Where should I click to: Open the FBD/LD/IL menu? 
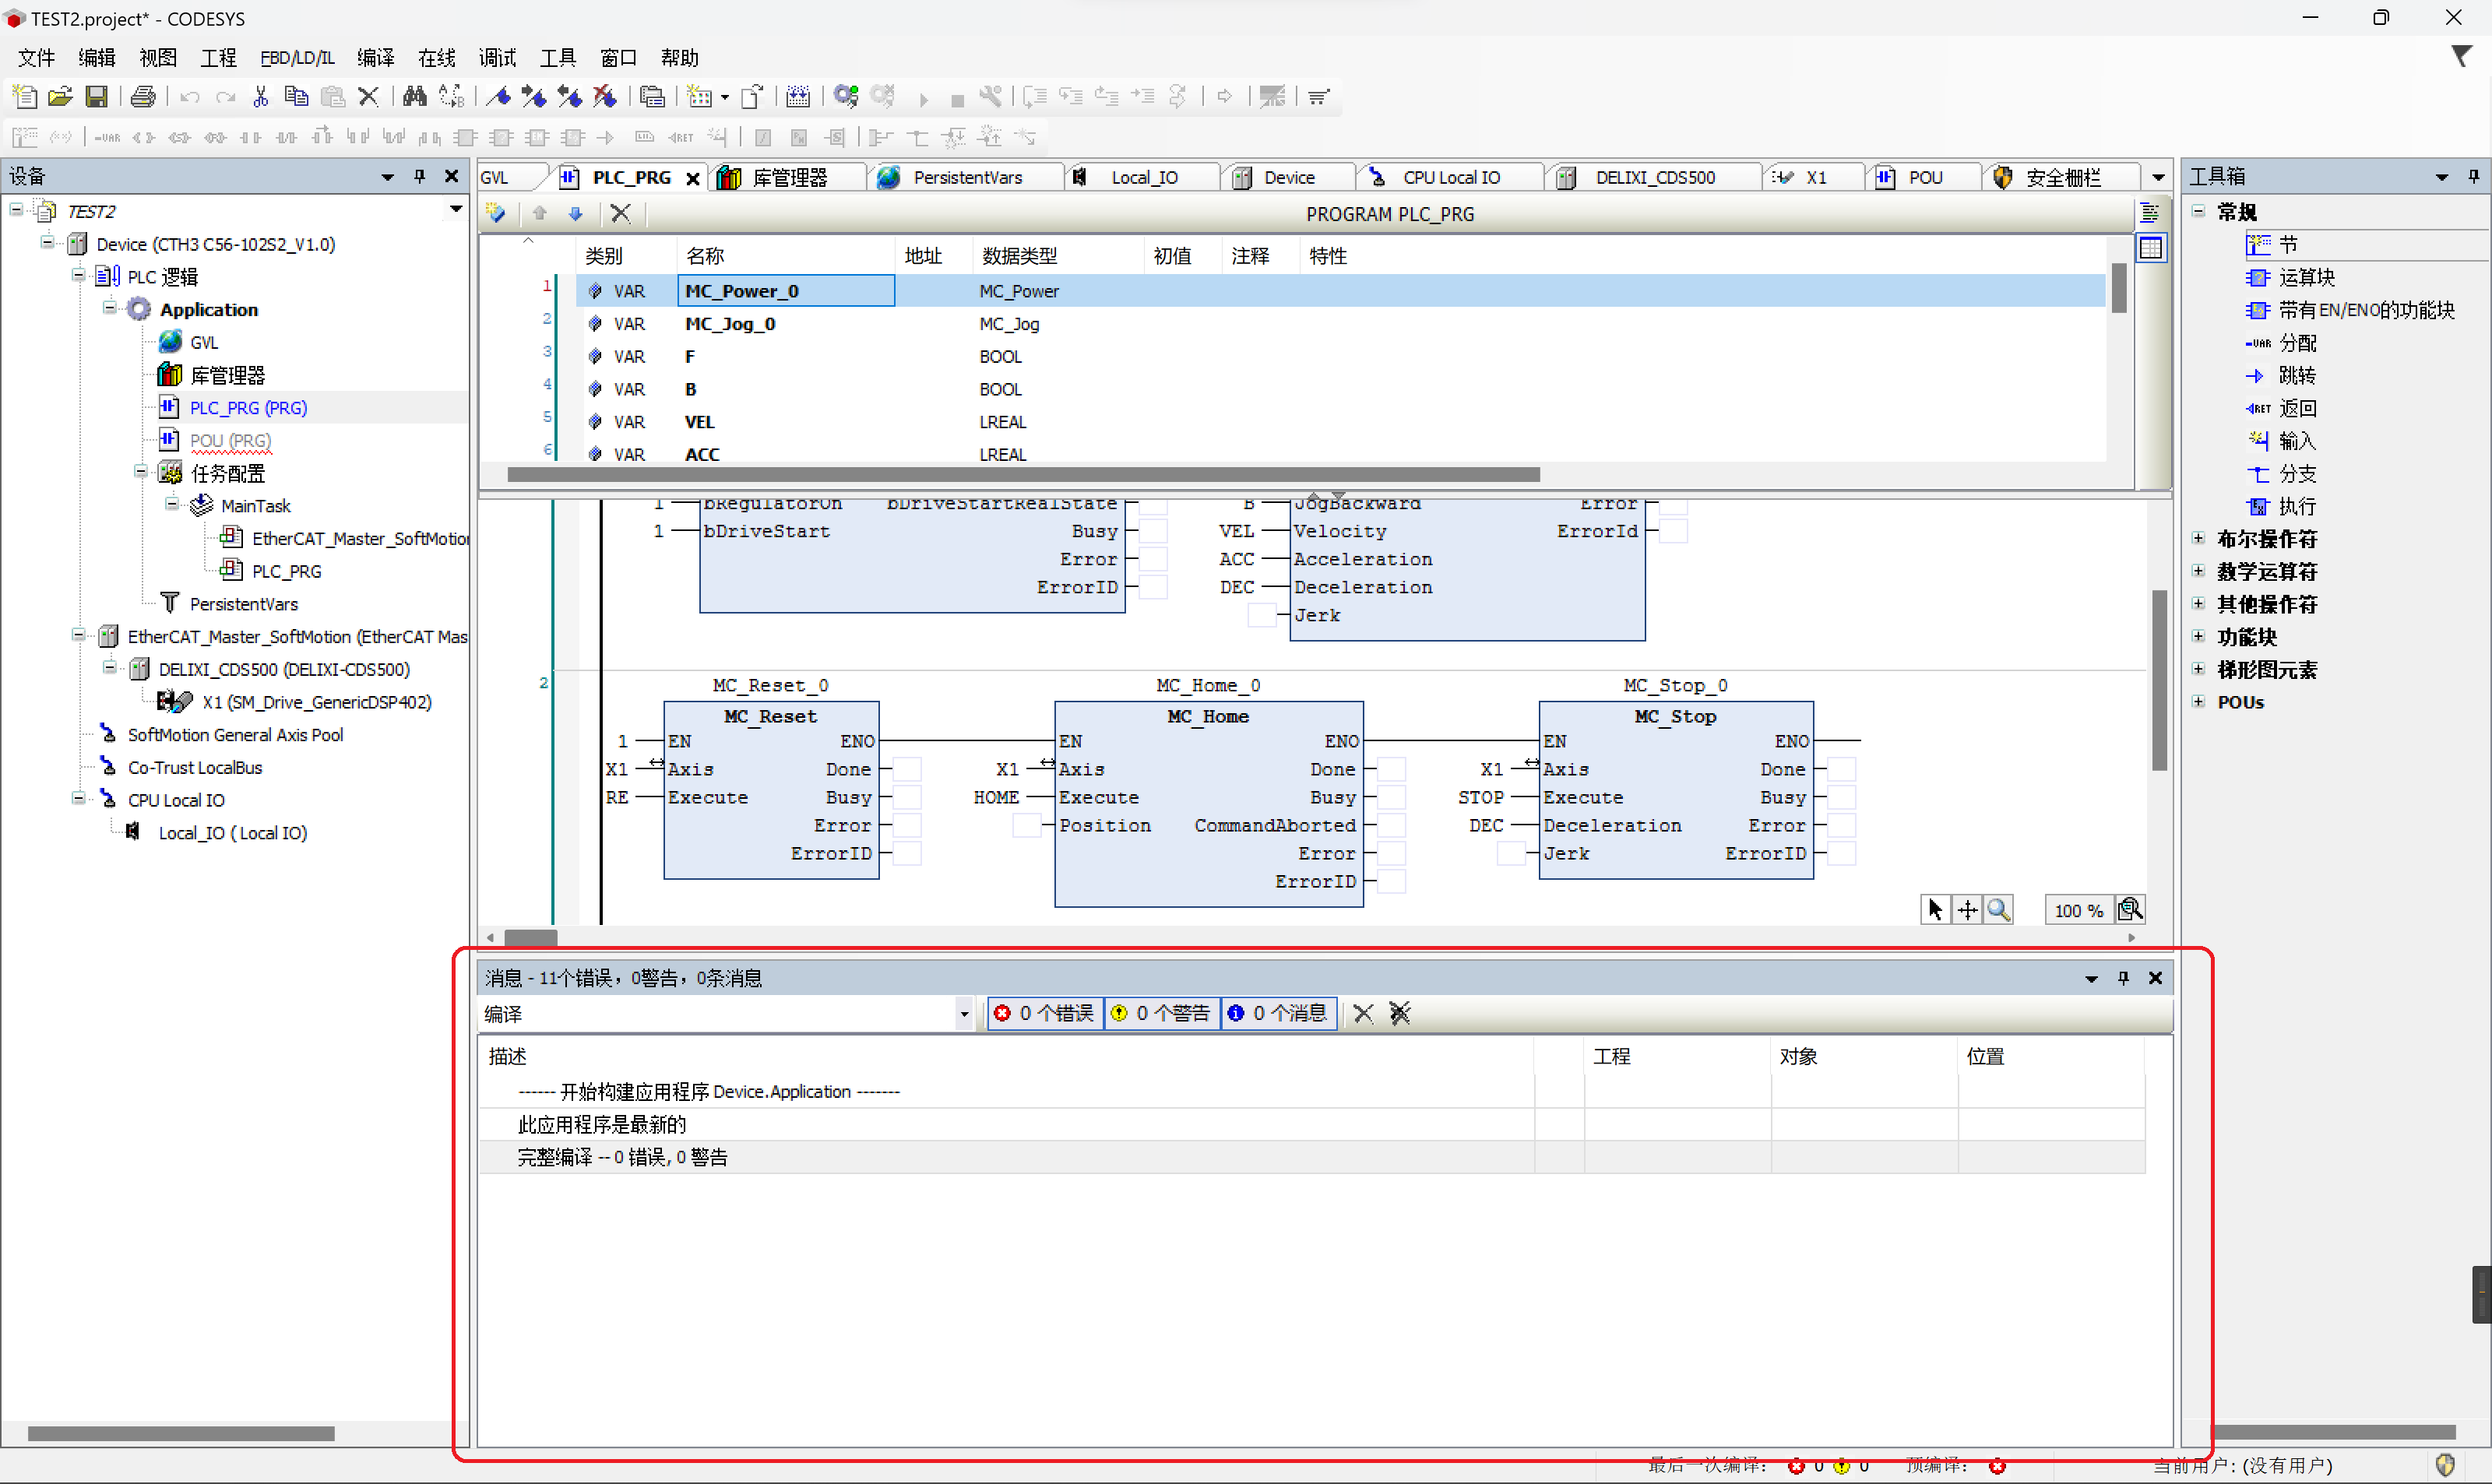point(297,58)
